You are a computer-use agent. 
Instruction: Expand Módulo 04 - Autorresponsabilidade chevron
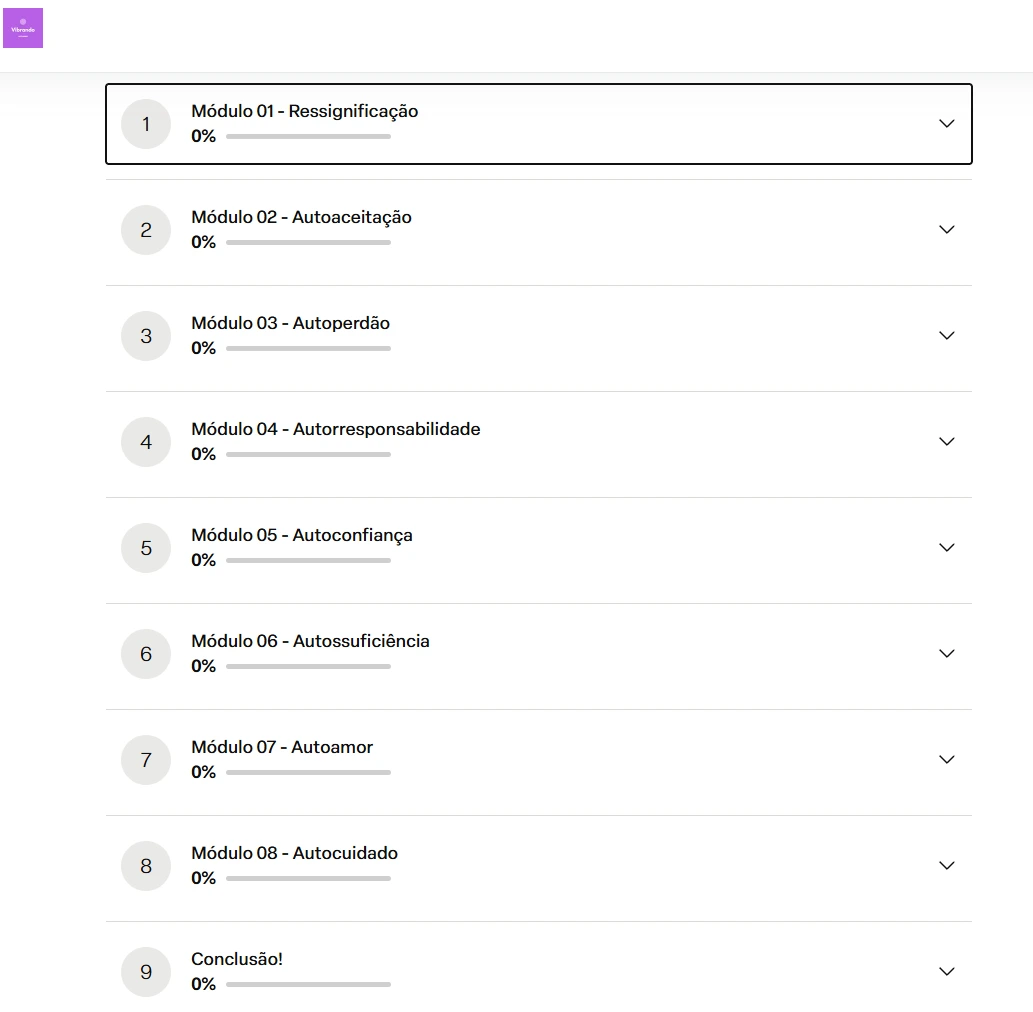947,441
